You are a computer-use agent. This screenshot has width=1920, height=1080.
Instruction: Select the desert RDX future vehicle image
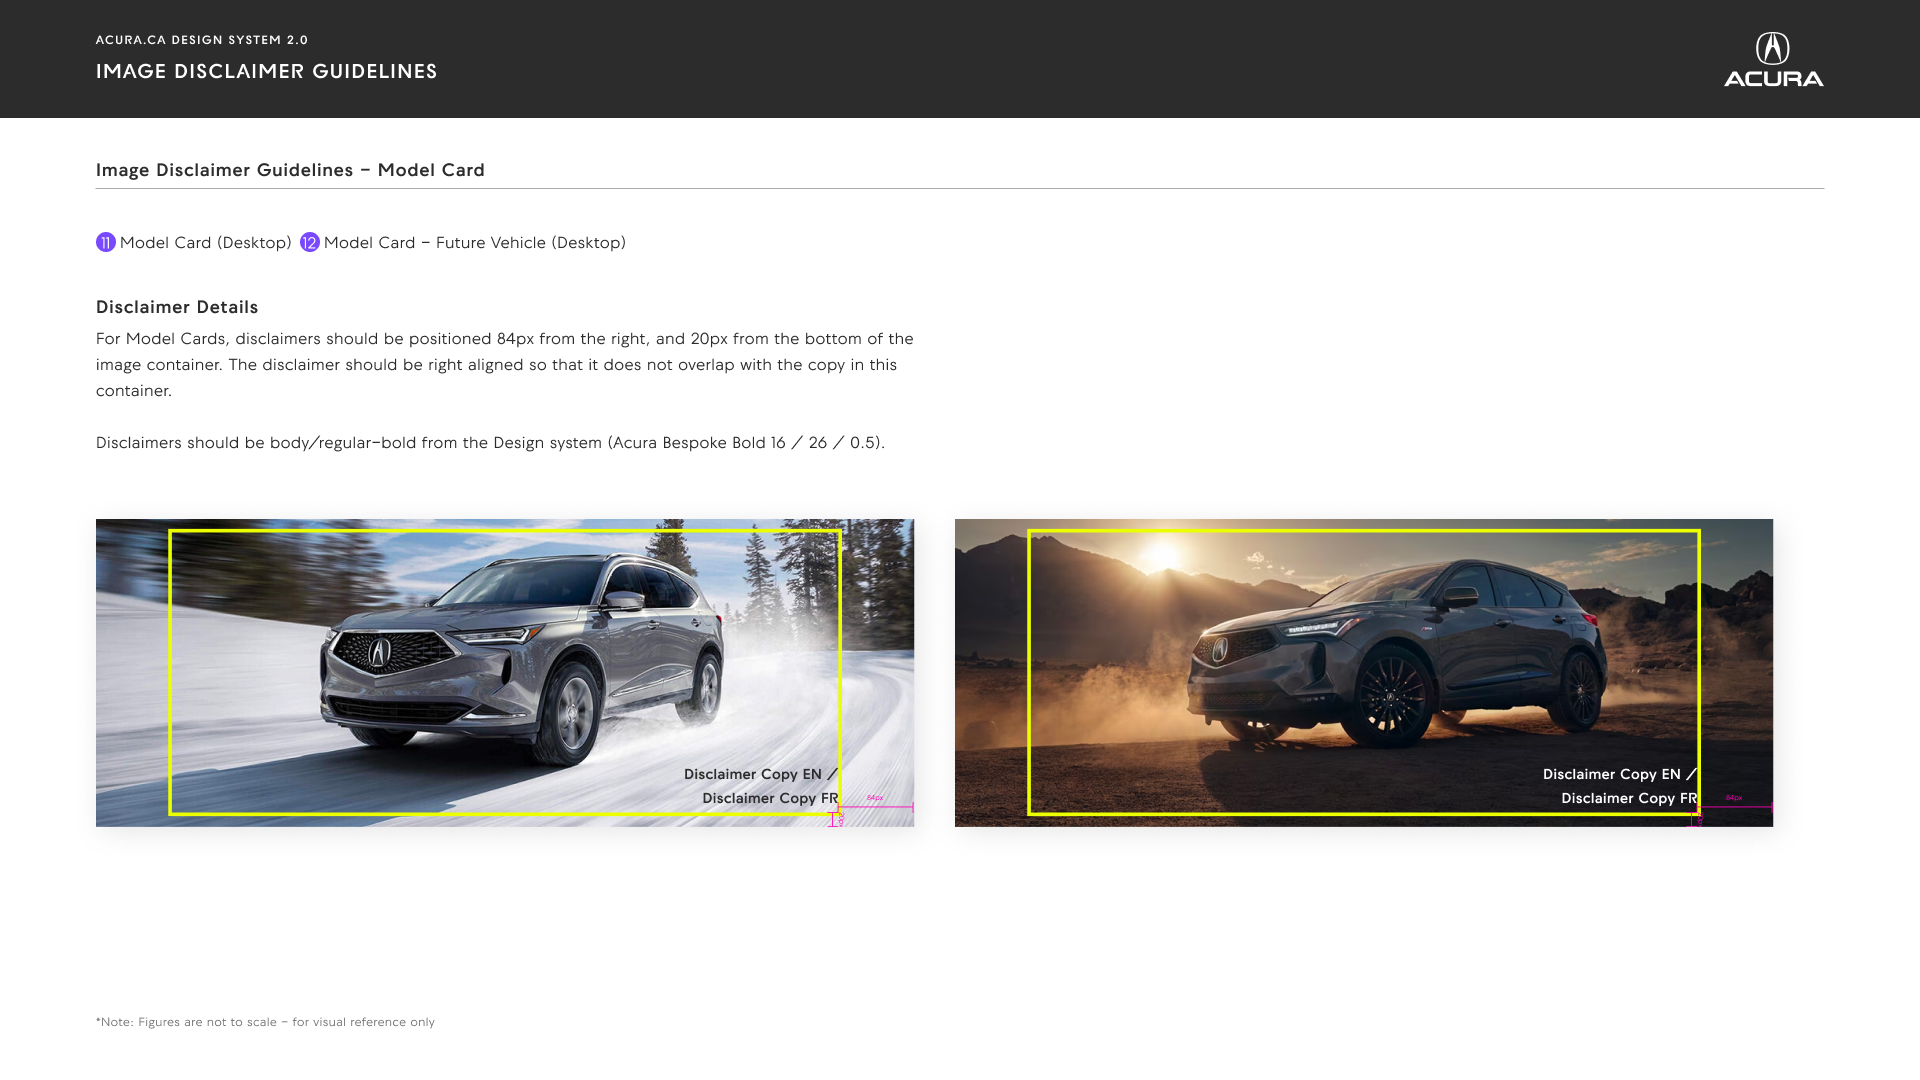(1364, 673)
